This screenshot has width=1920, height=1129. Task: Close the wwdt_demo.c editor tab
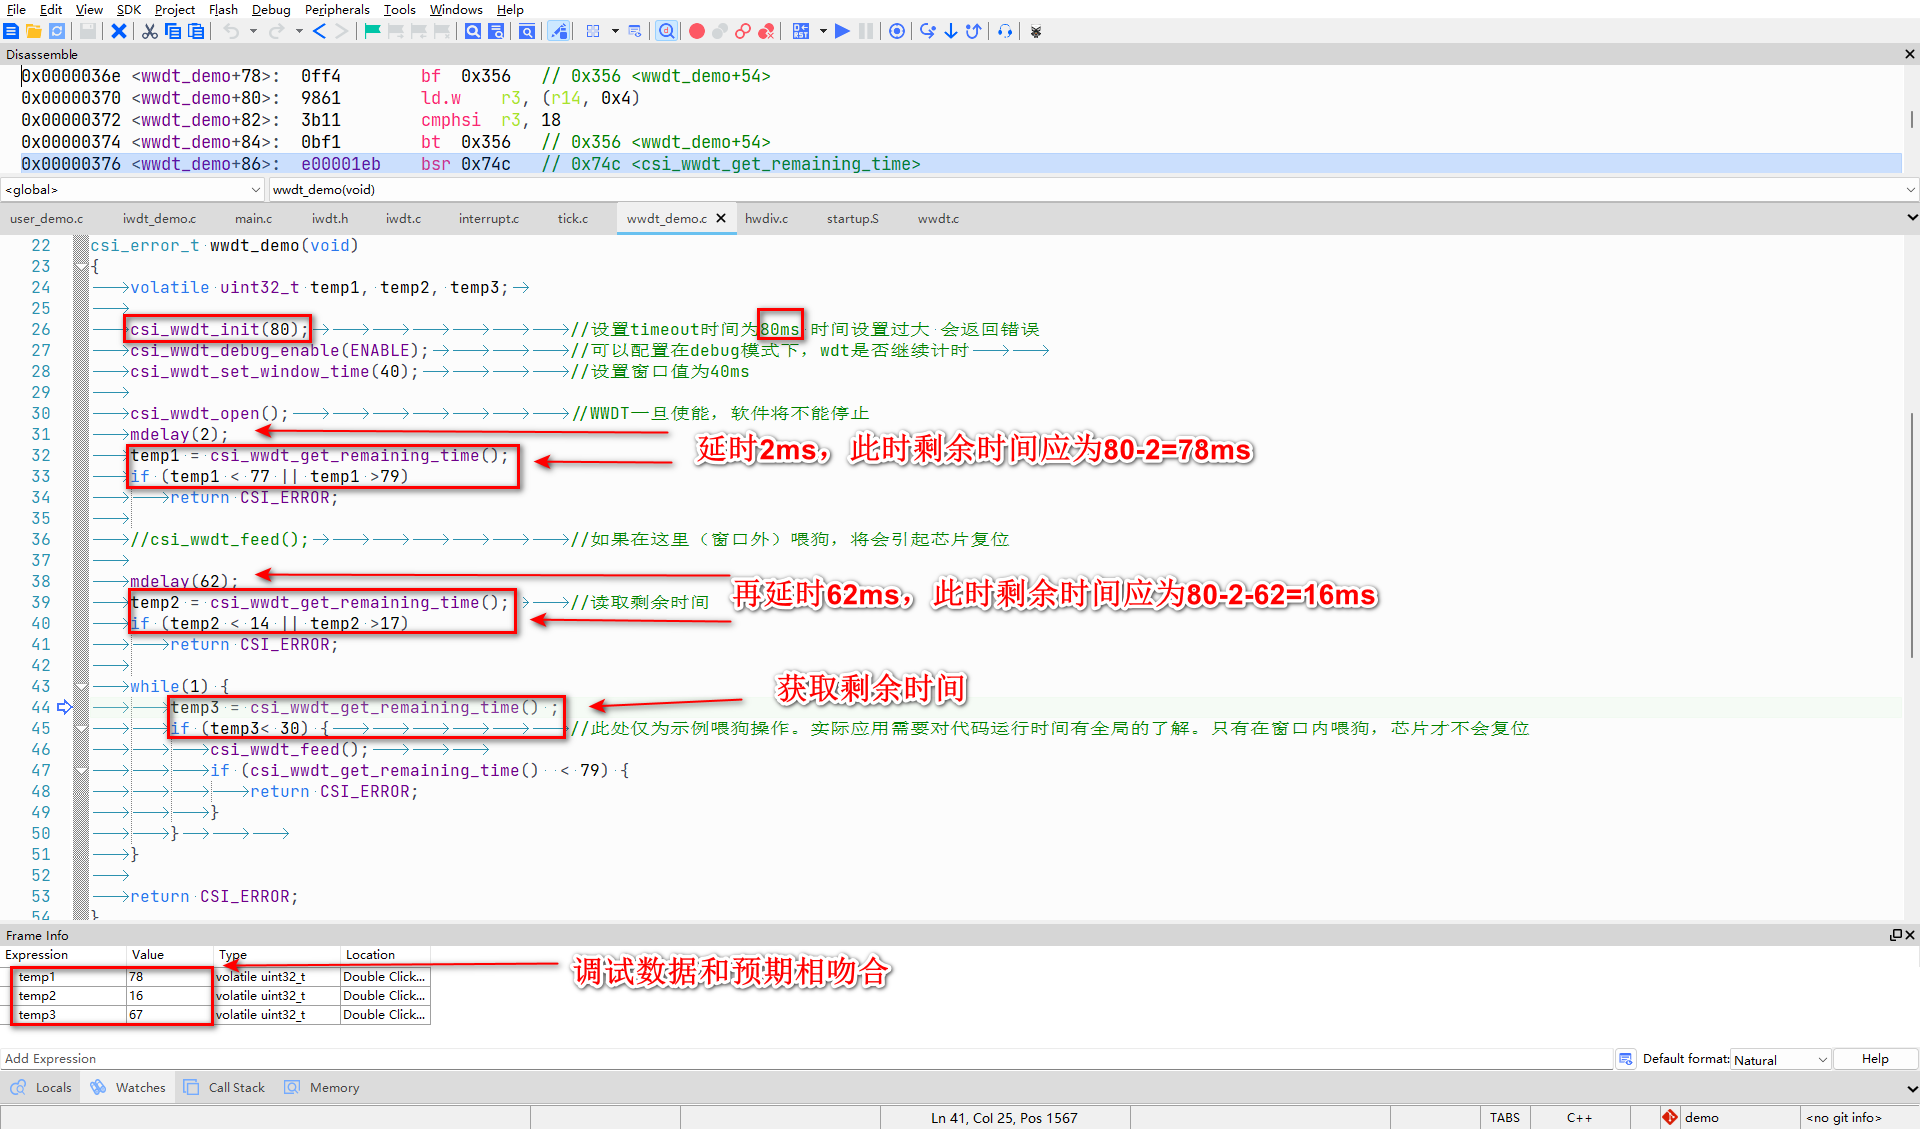(x=721, y=218)
